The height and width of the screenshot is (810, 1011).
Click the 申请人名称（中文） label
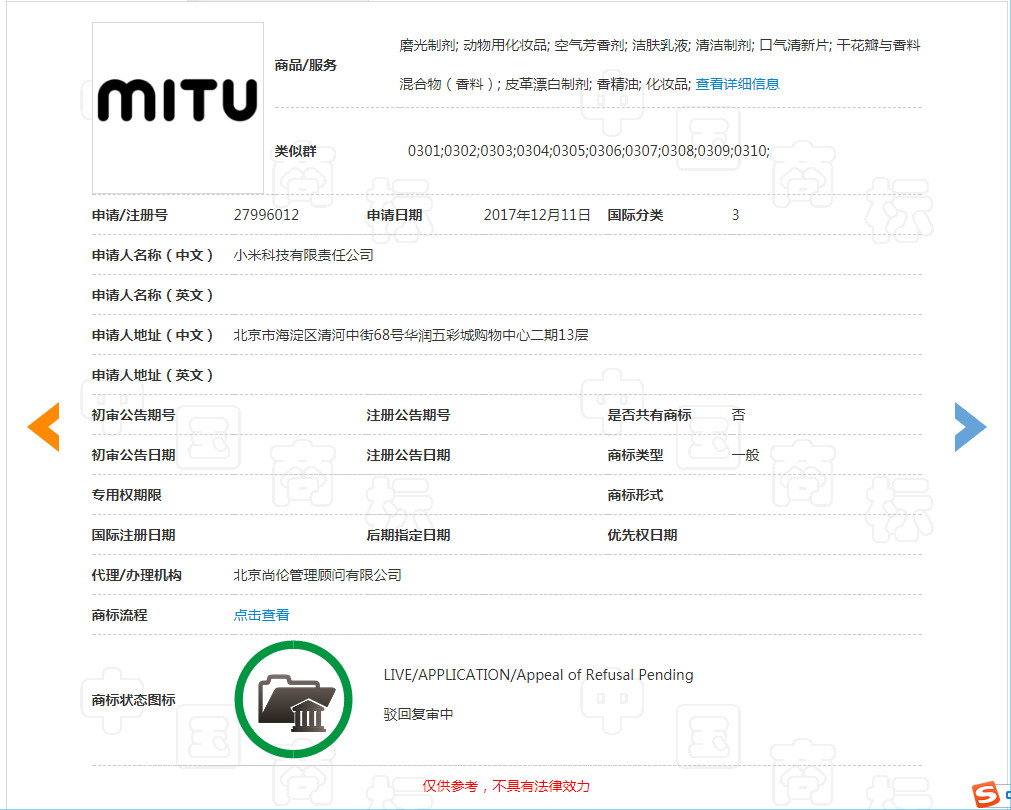click(153, 255)
